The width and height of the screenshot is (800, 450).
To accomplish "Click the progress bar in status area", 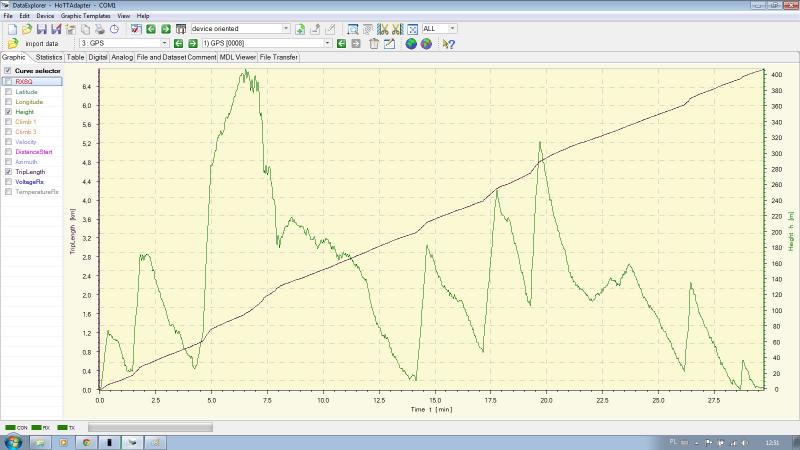I will tap(150, 427).
